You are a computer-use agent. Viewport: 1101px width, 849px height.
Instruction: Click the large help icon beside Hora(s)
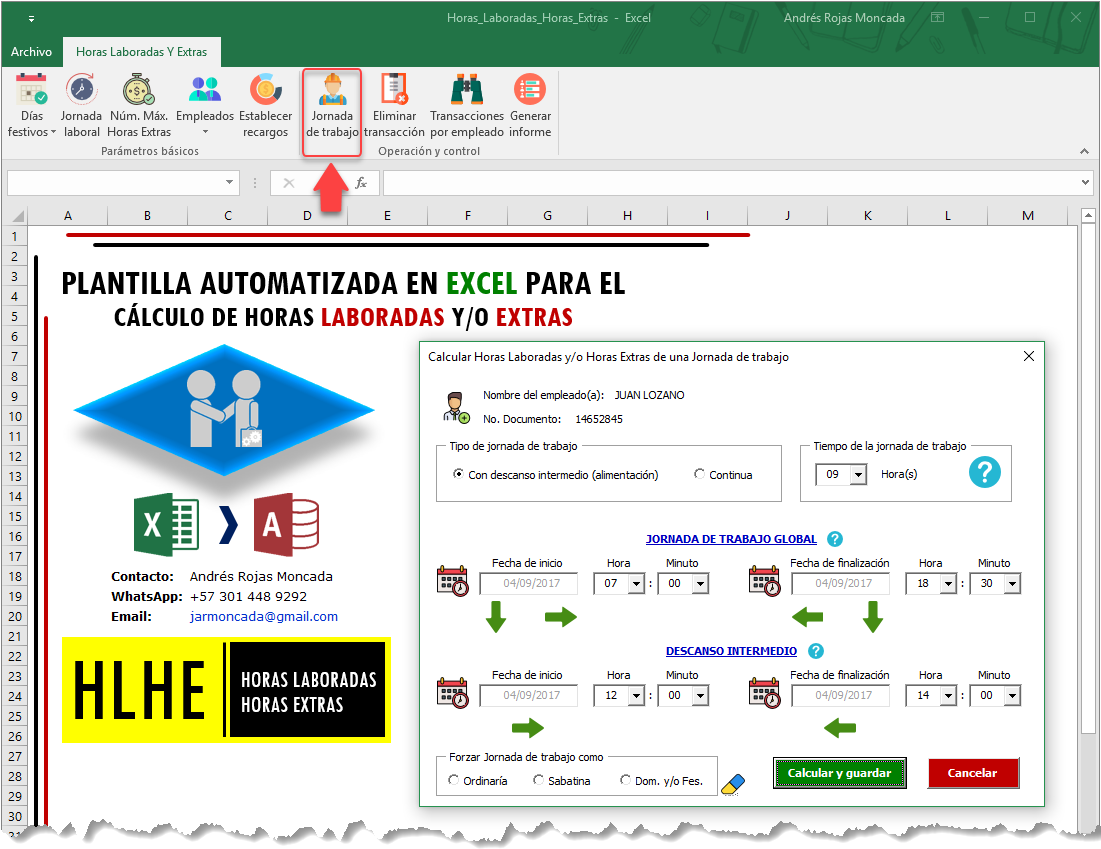pos(984,472)
